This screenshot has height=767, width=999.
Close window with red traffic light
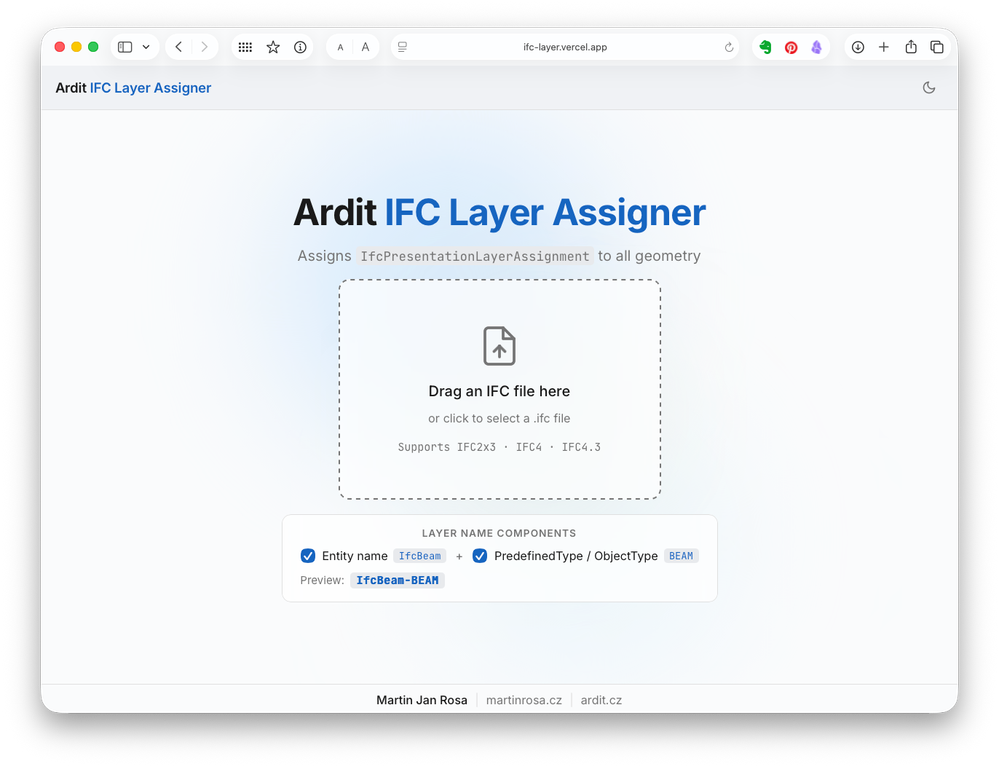pyautogui.click(x=60, y=47)
